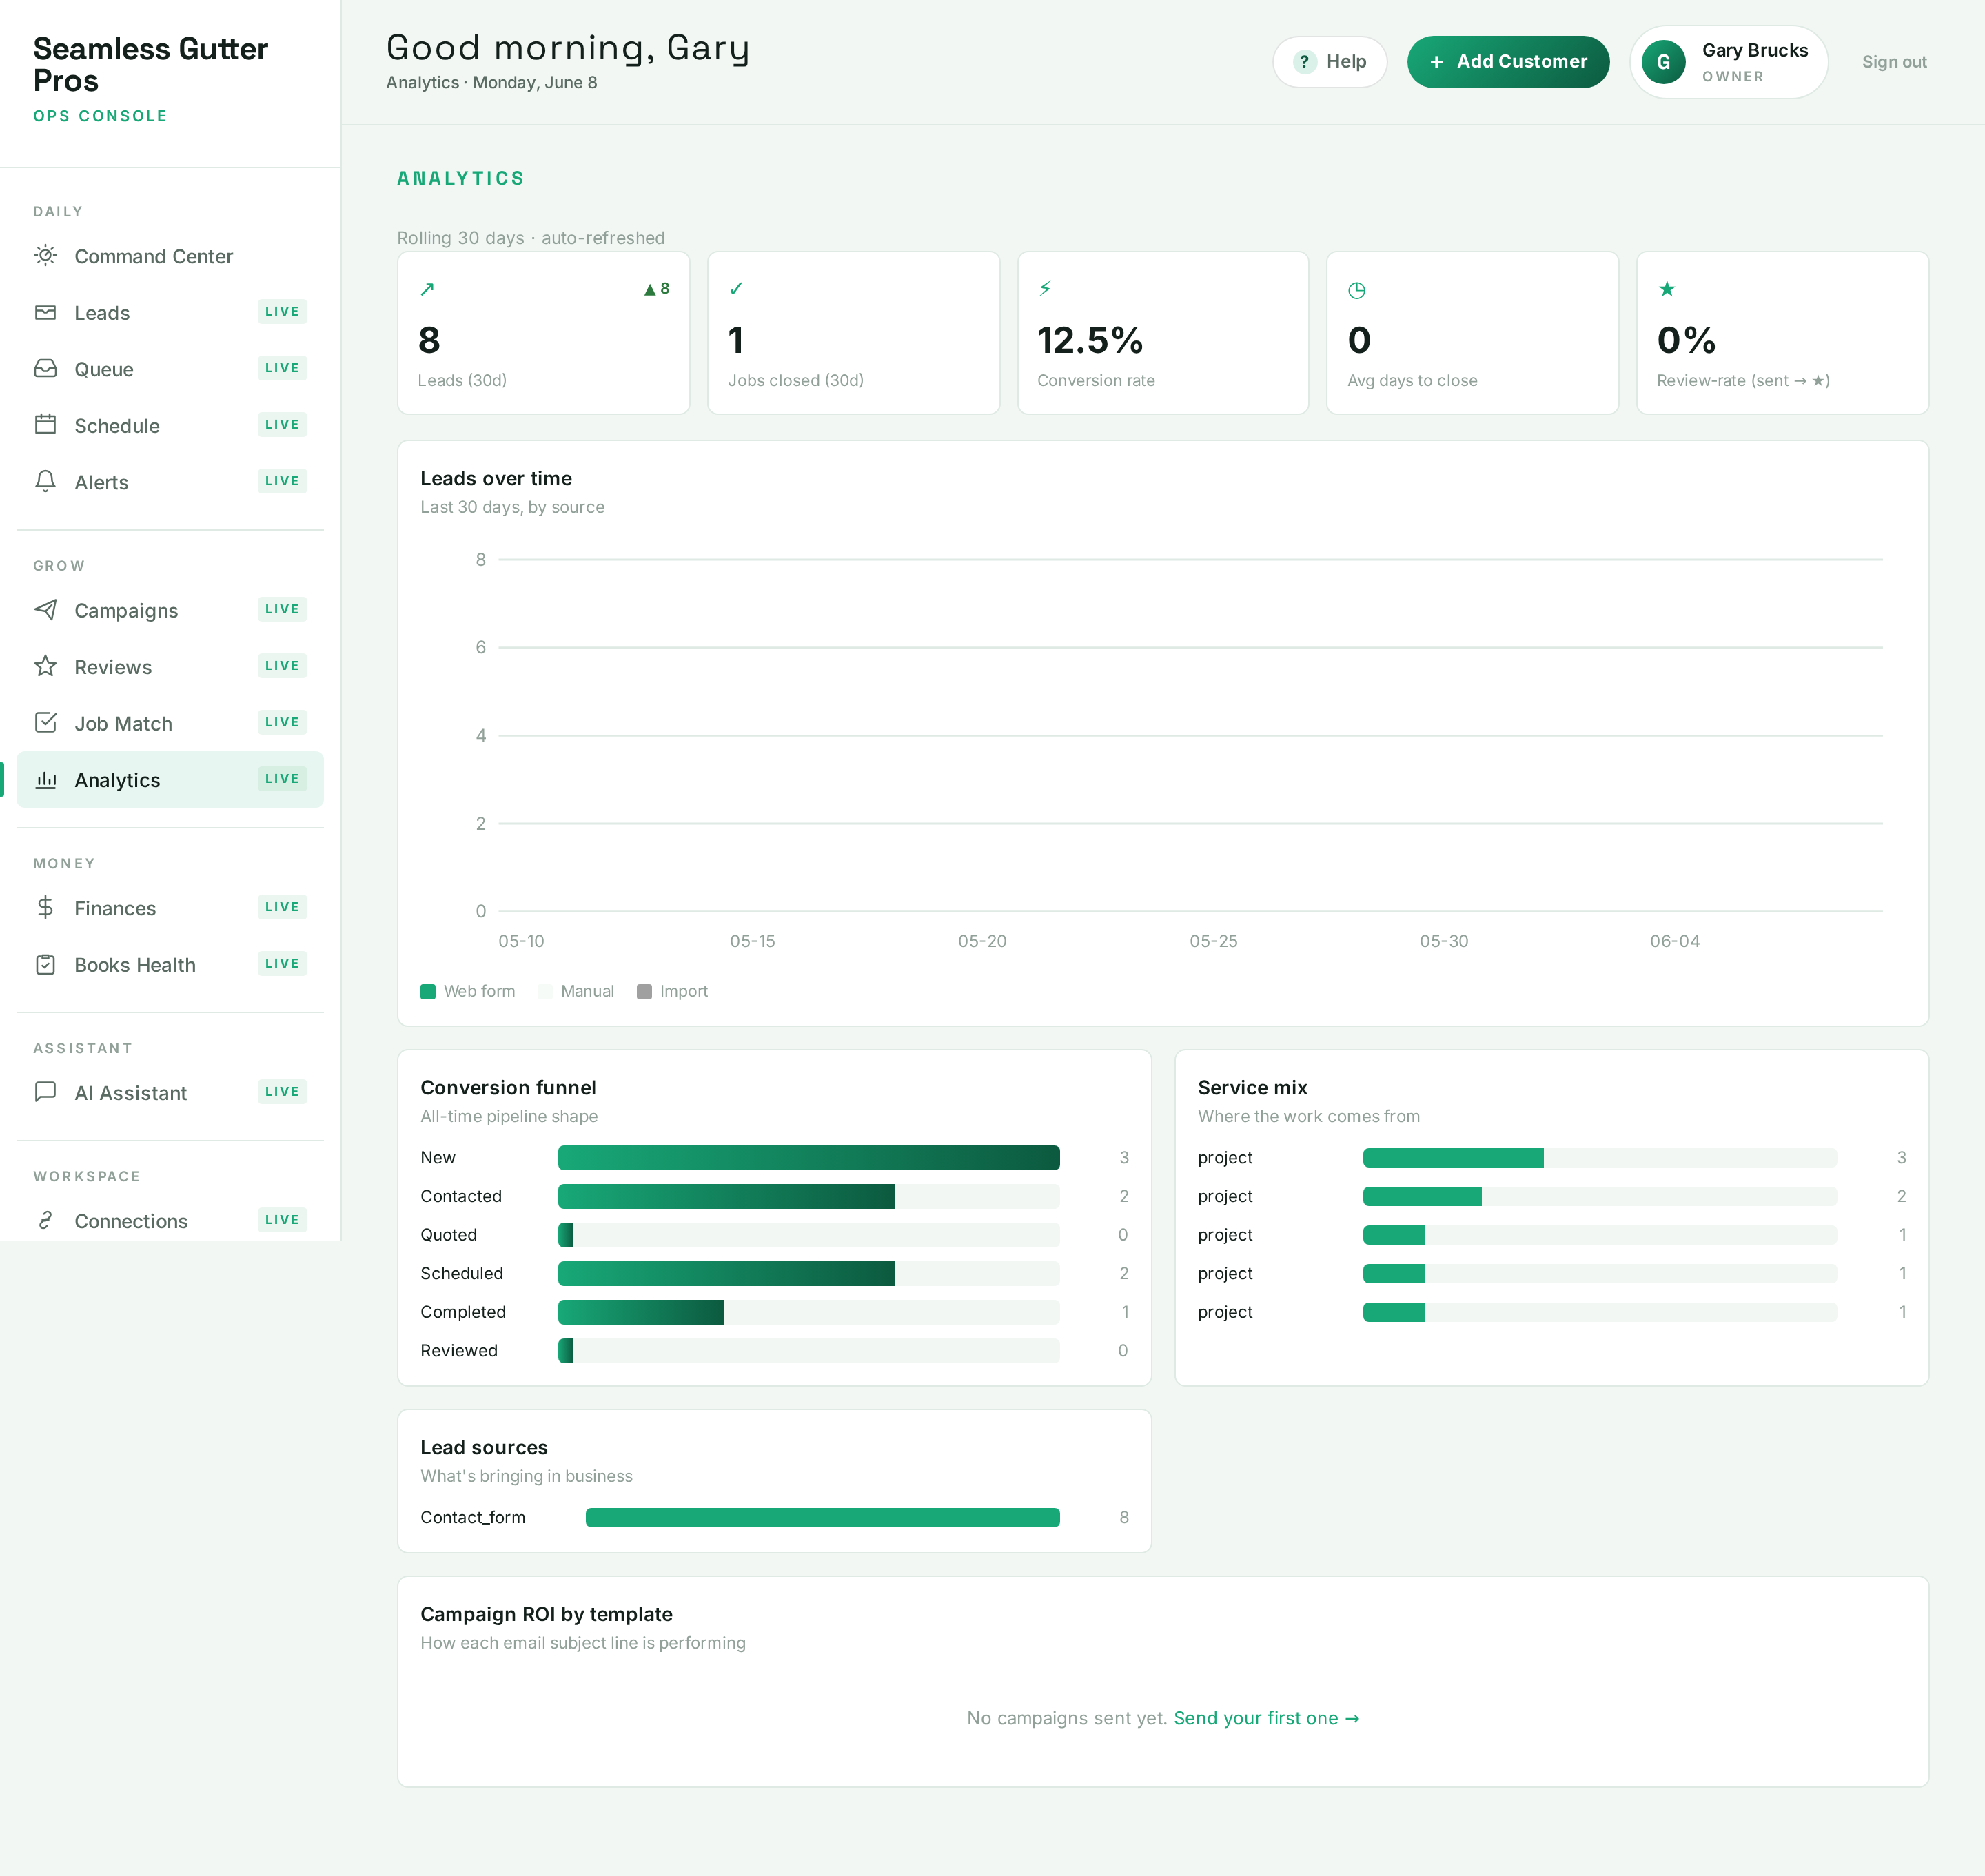This screenshot has width=1985, height=1876.
Task: Toggle the Web form legend swatch
Action: tap(428, 991)
